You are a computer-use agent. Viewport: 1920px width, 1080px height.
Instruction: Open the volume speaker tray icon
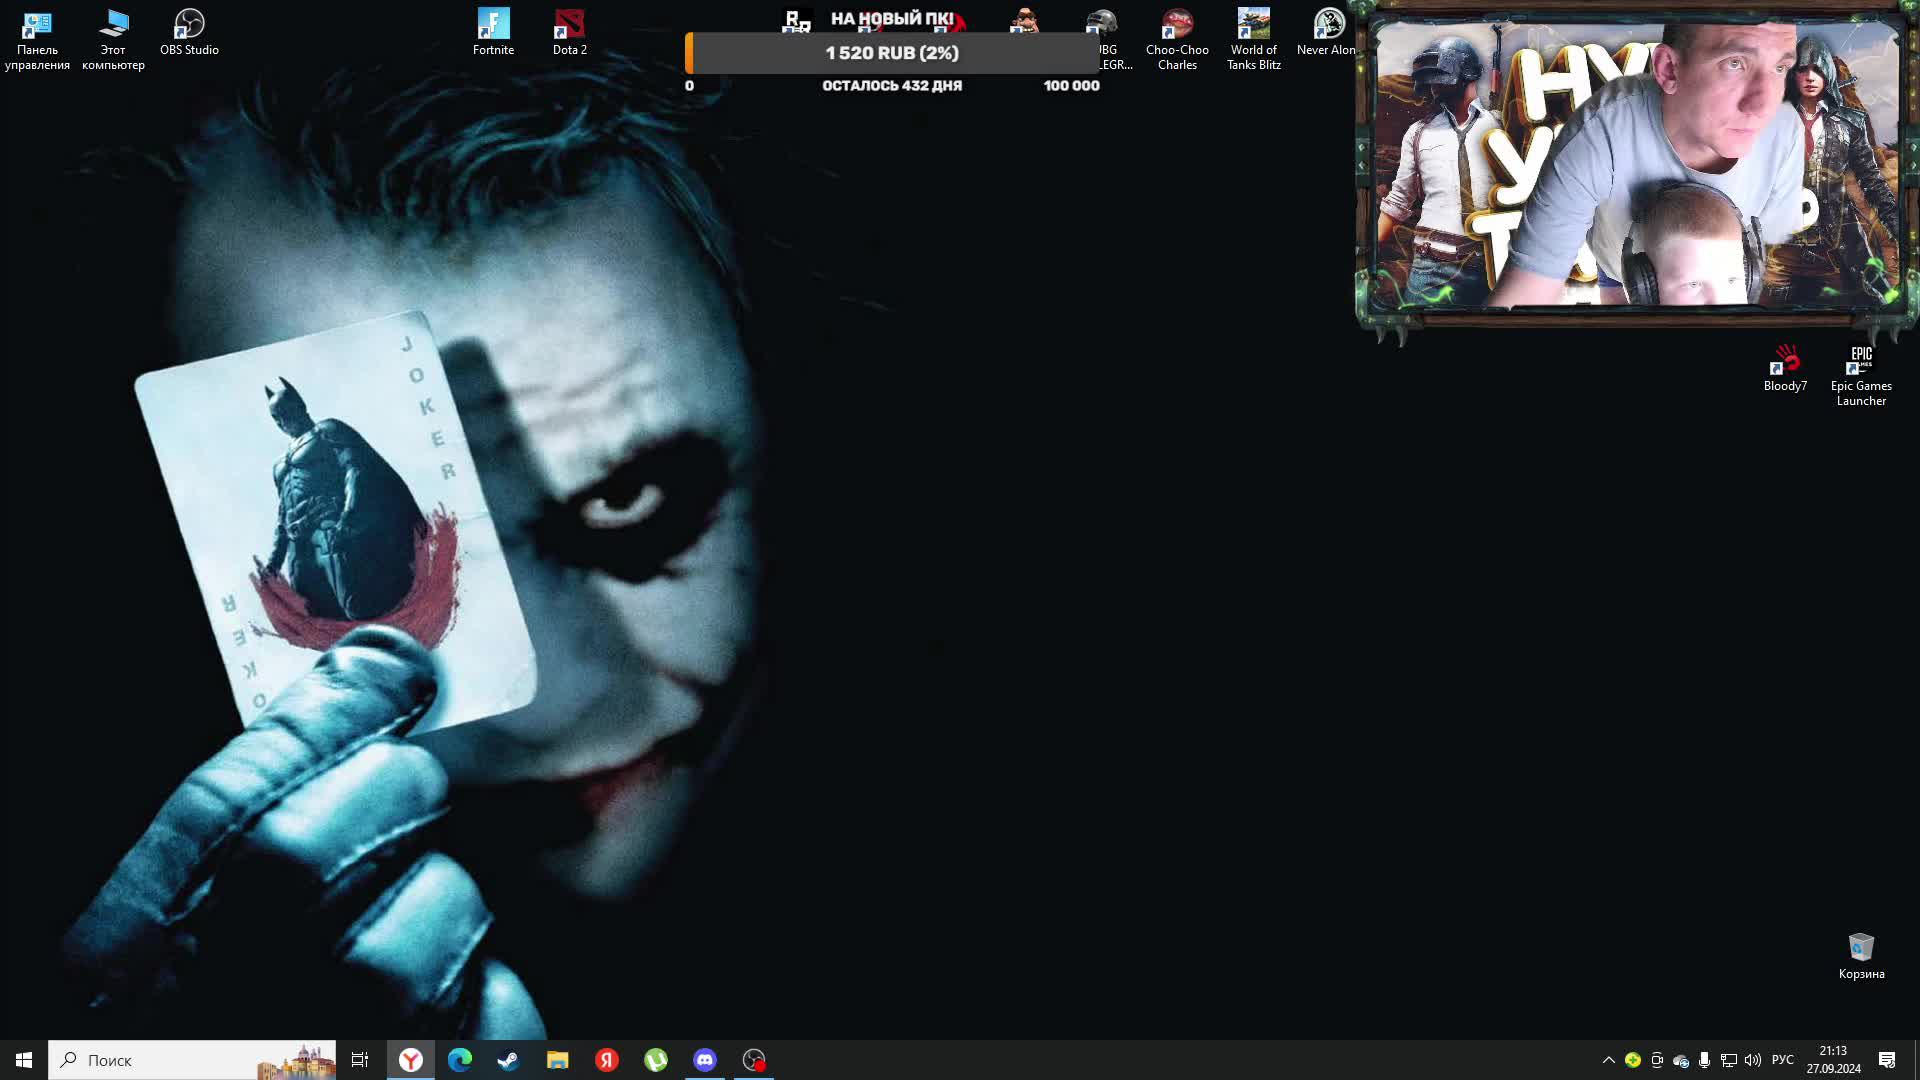(1753, 1060)
